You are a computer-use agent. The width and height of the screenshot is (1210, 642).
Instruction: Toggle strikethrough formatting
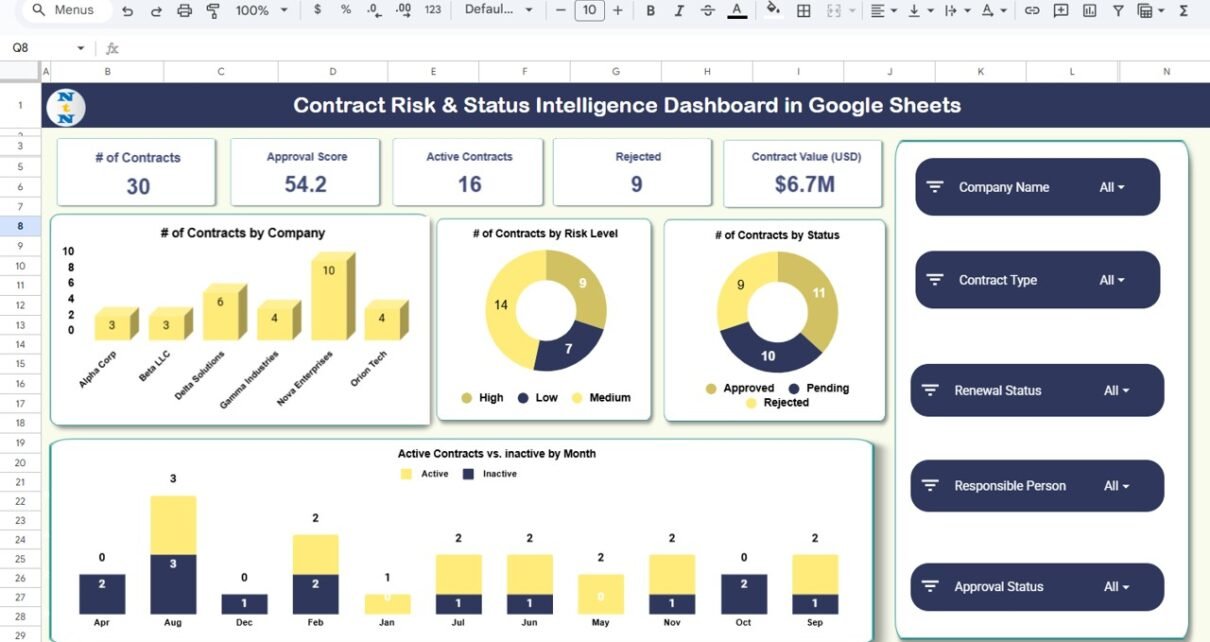(708, 11)
